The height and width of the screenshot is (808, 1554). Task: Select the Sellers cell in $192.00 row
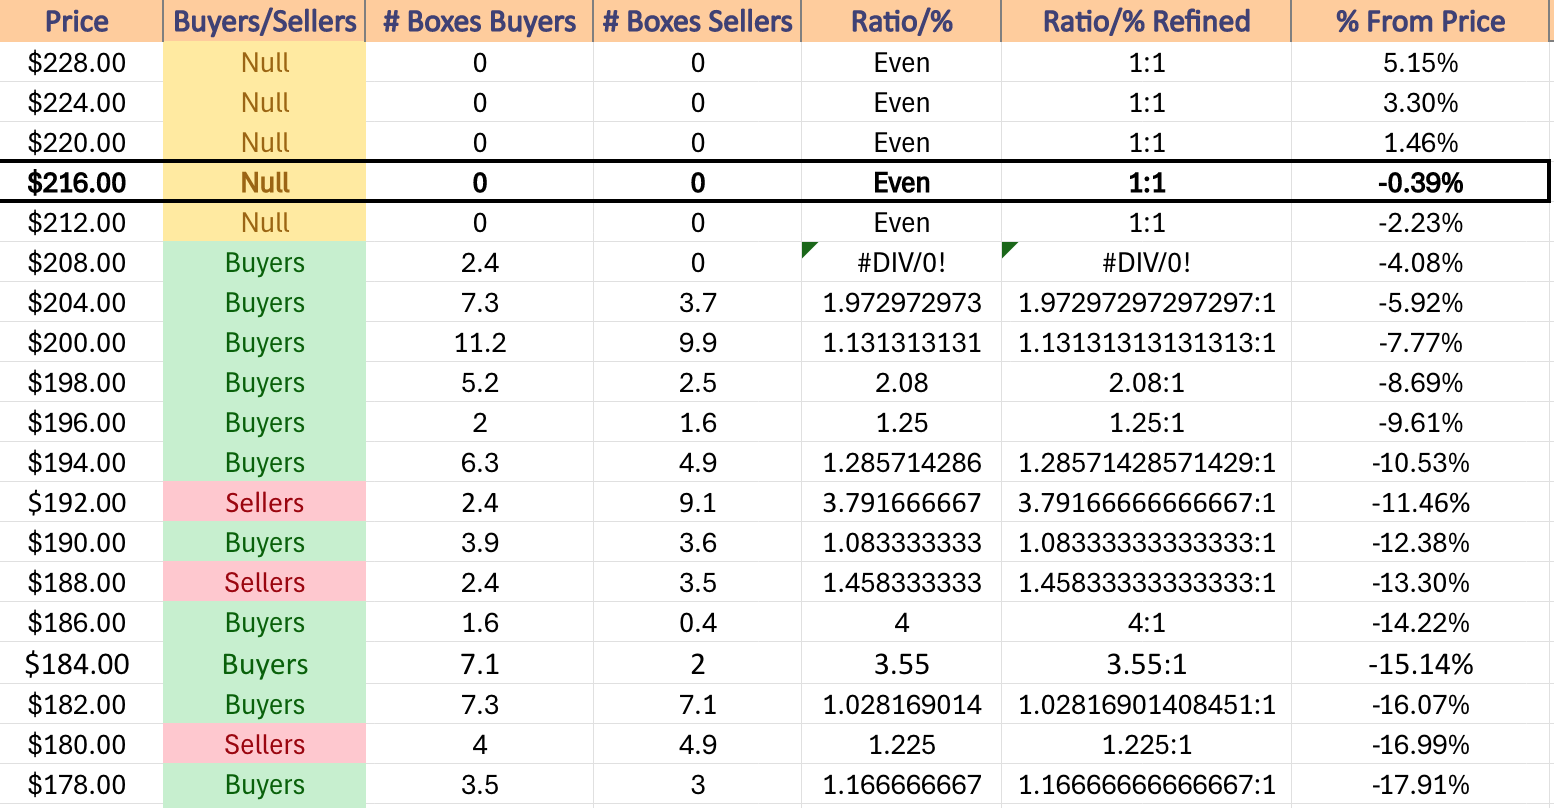[265, 503]
